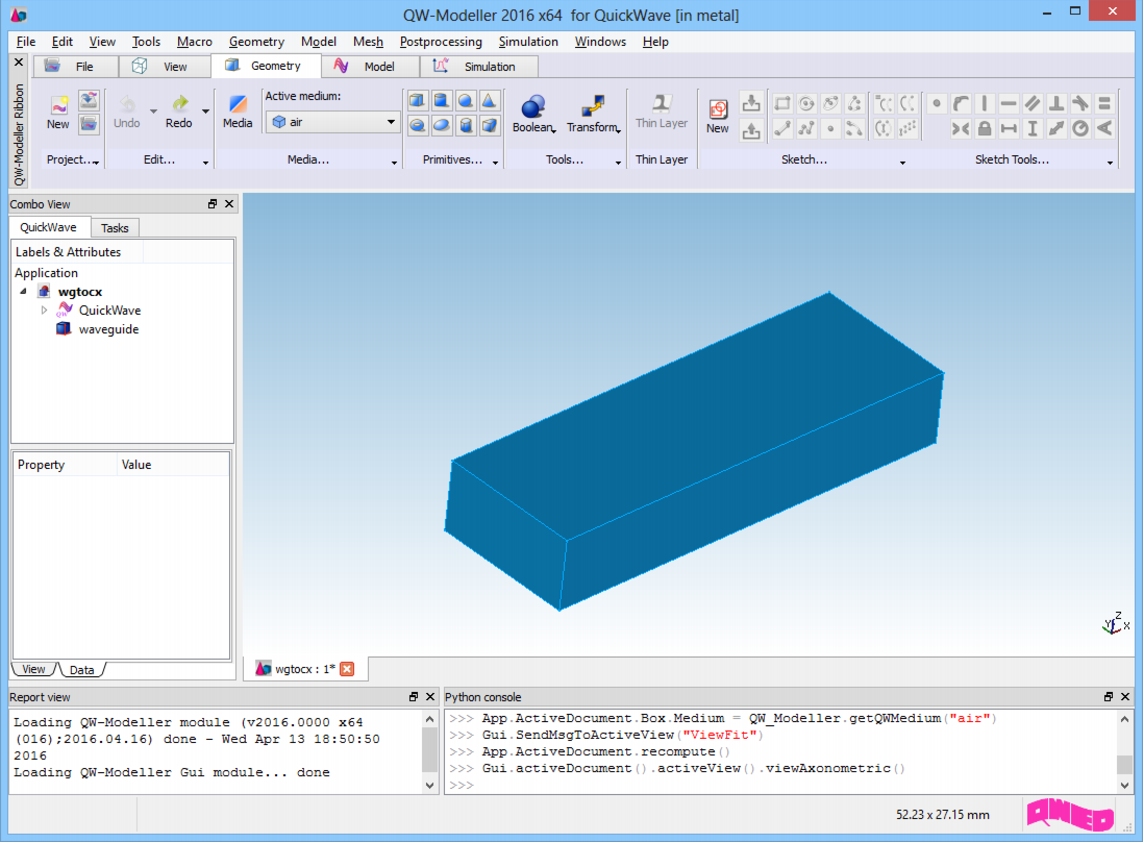The width and height of the screenshot is (1144, 844).
Task: Apply the radius constraint sketch tool
Action: click(1081, 129)
